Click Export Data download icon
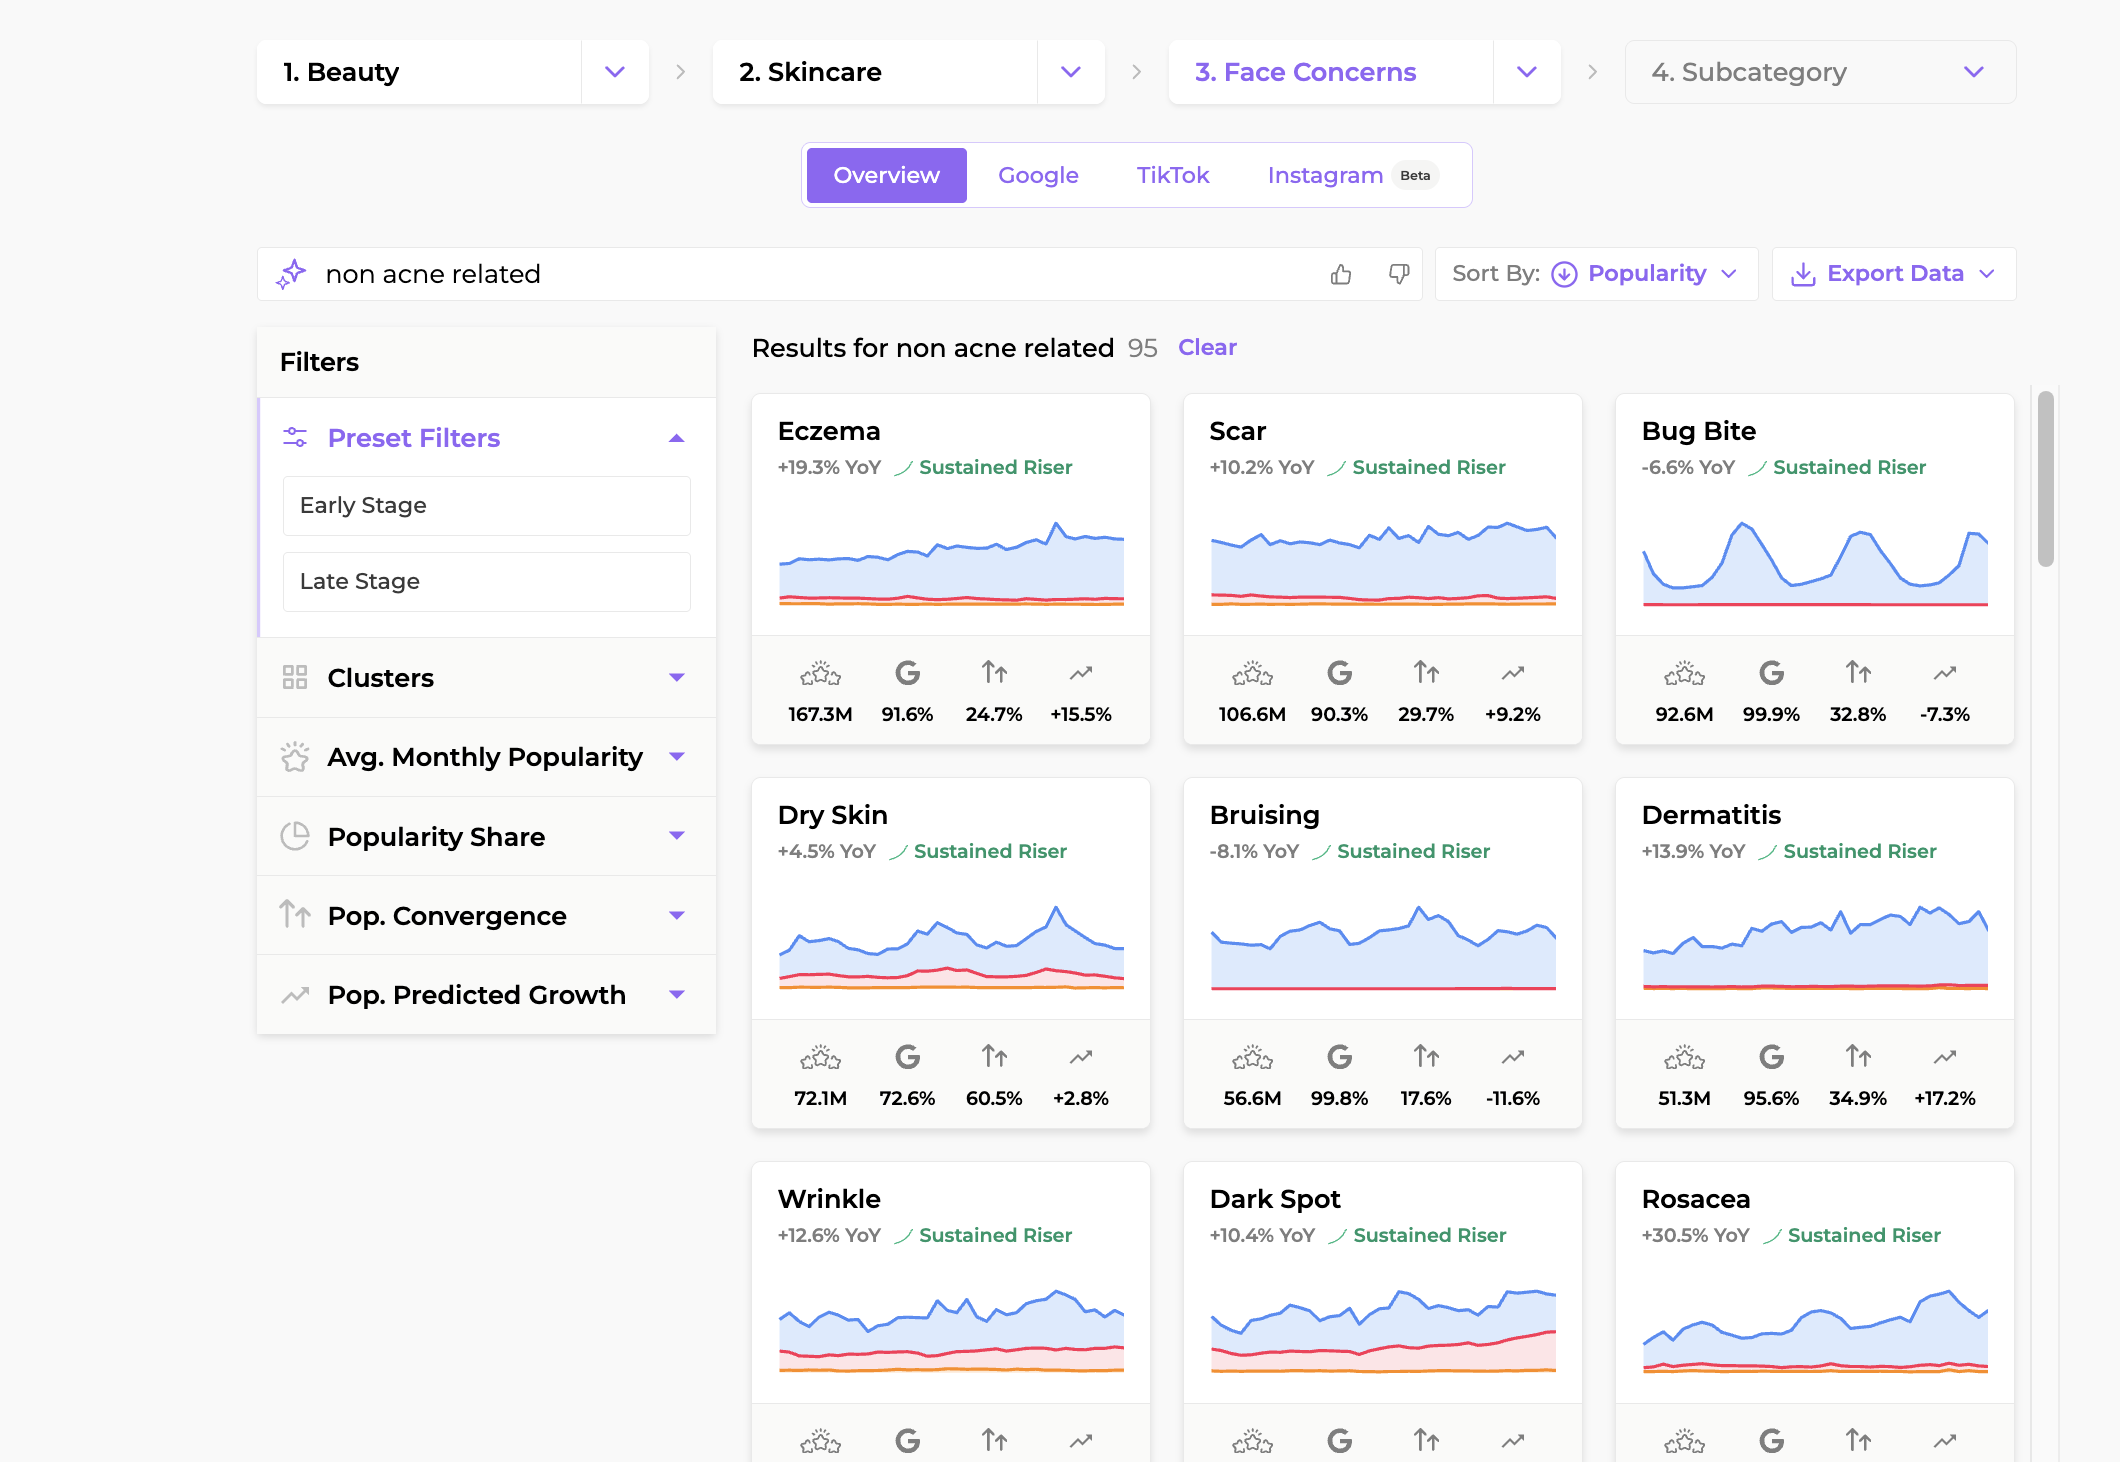Viewport: 2120px width, 1462px height. tap(1803, 274)
